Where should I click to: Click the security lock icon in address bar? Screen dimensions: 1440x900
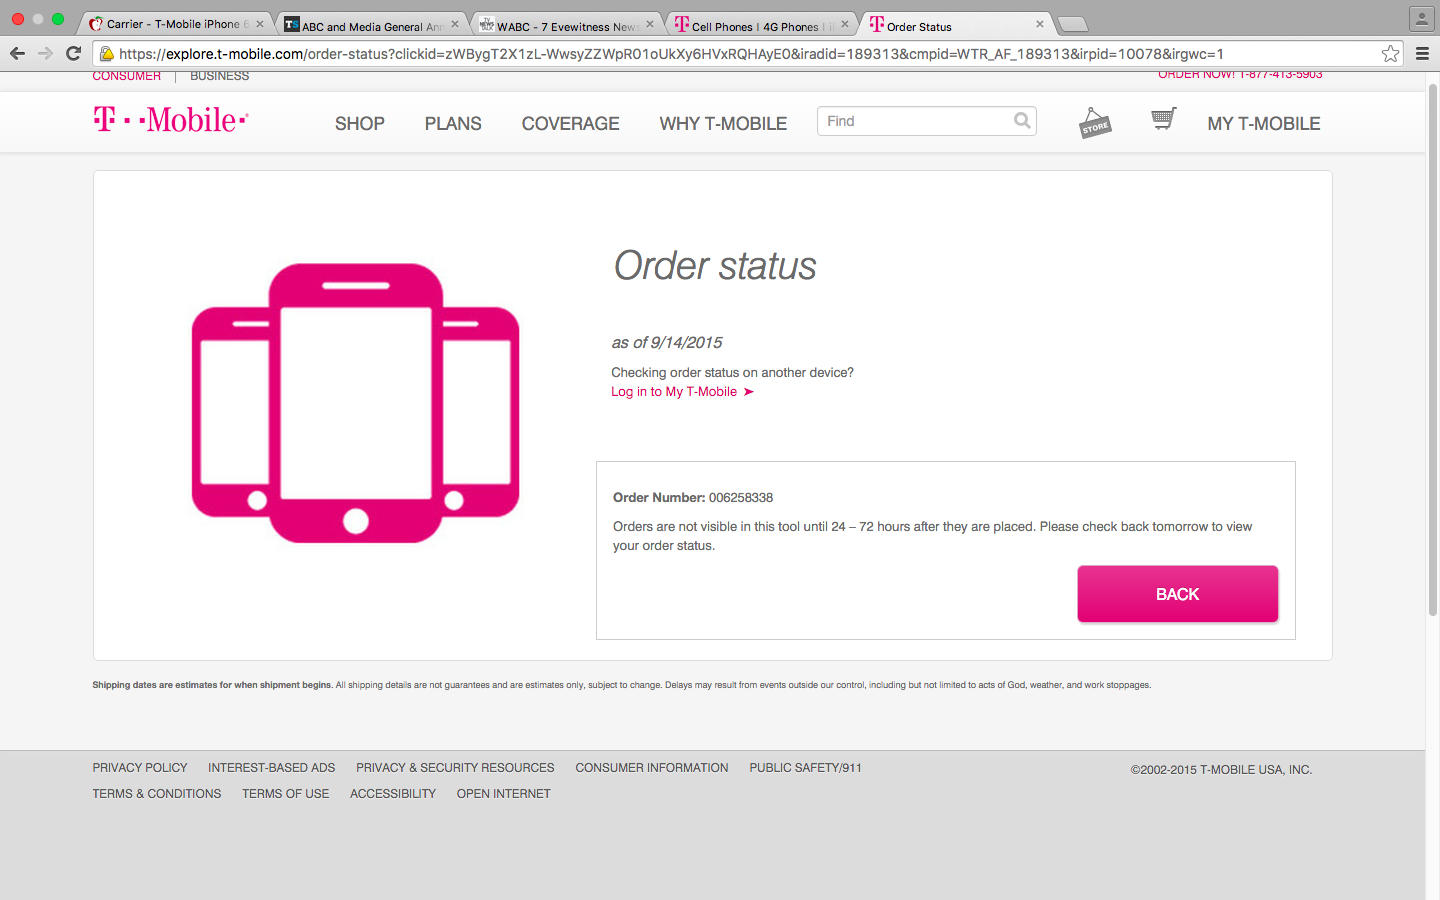[x=106, y=54]
